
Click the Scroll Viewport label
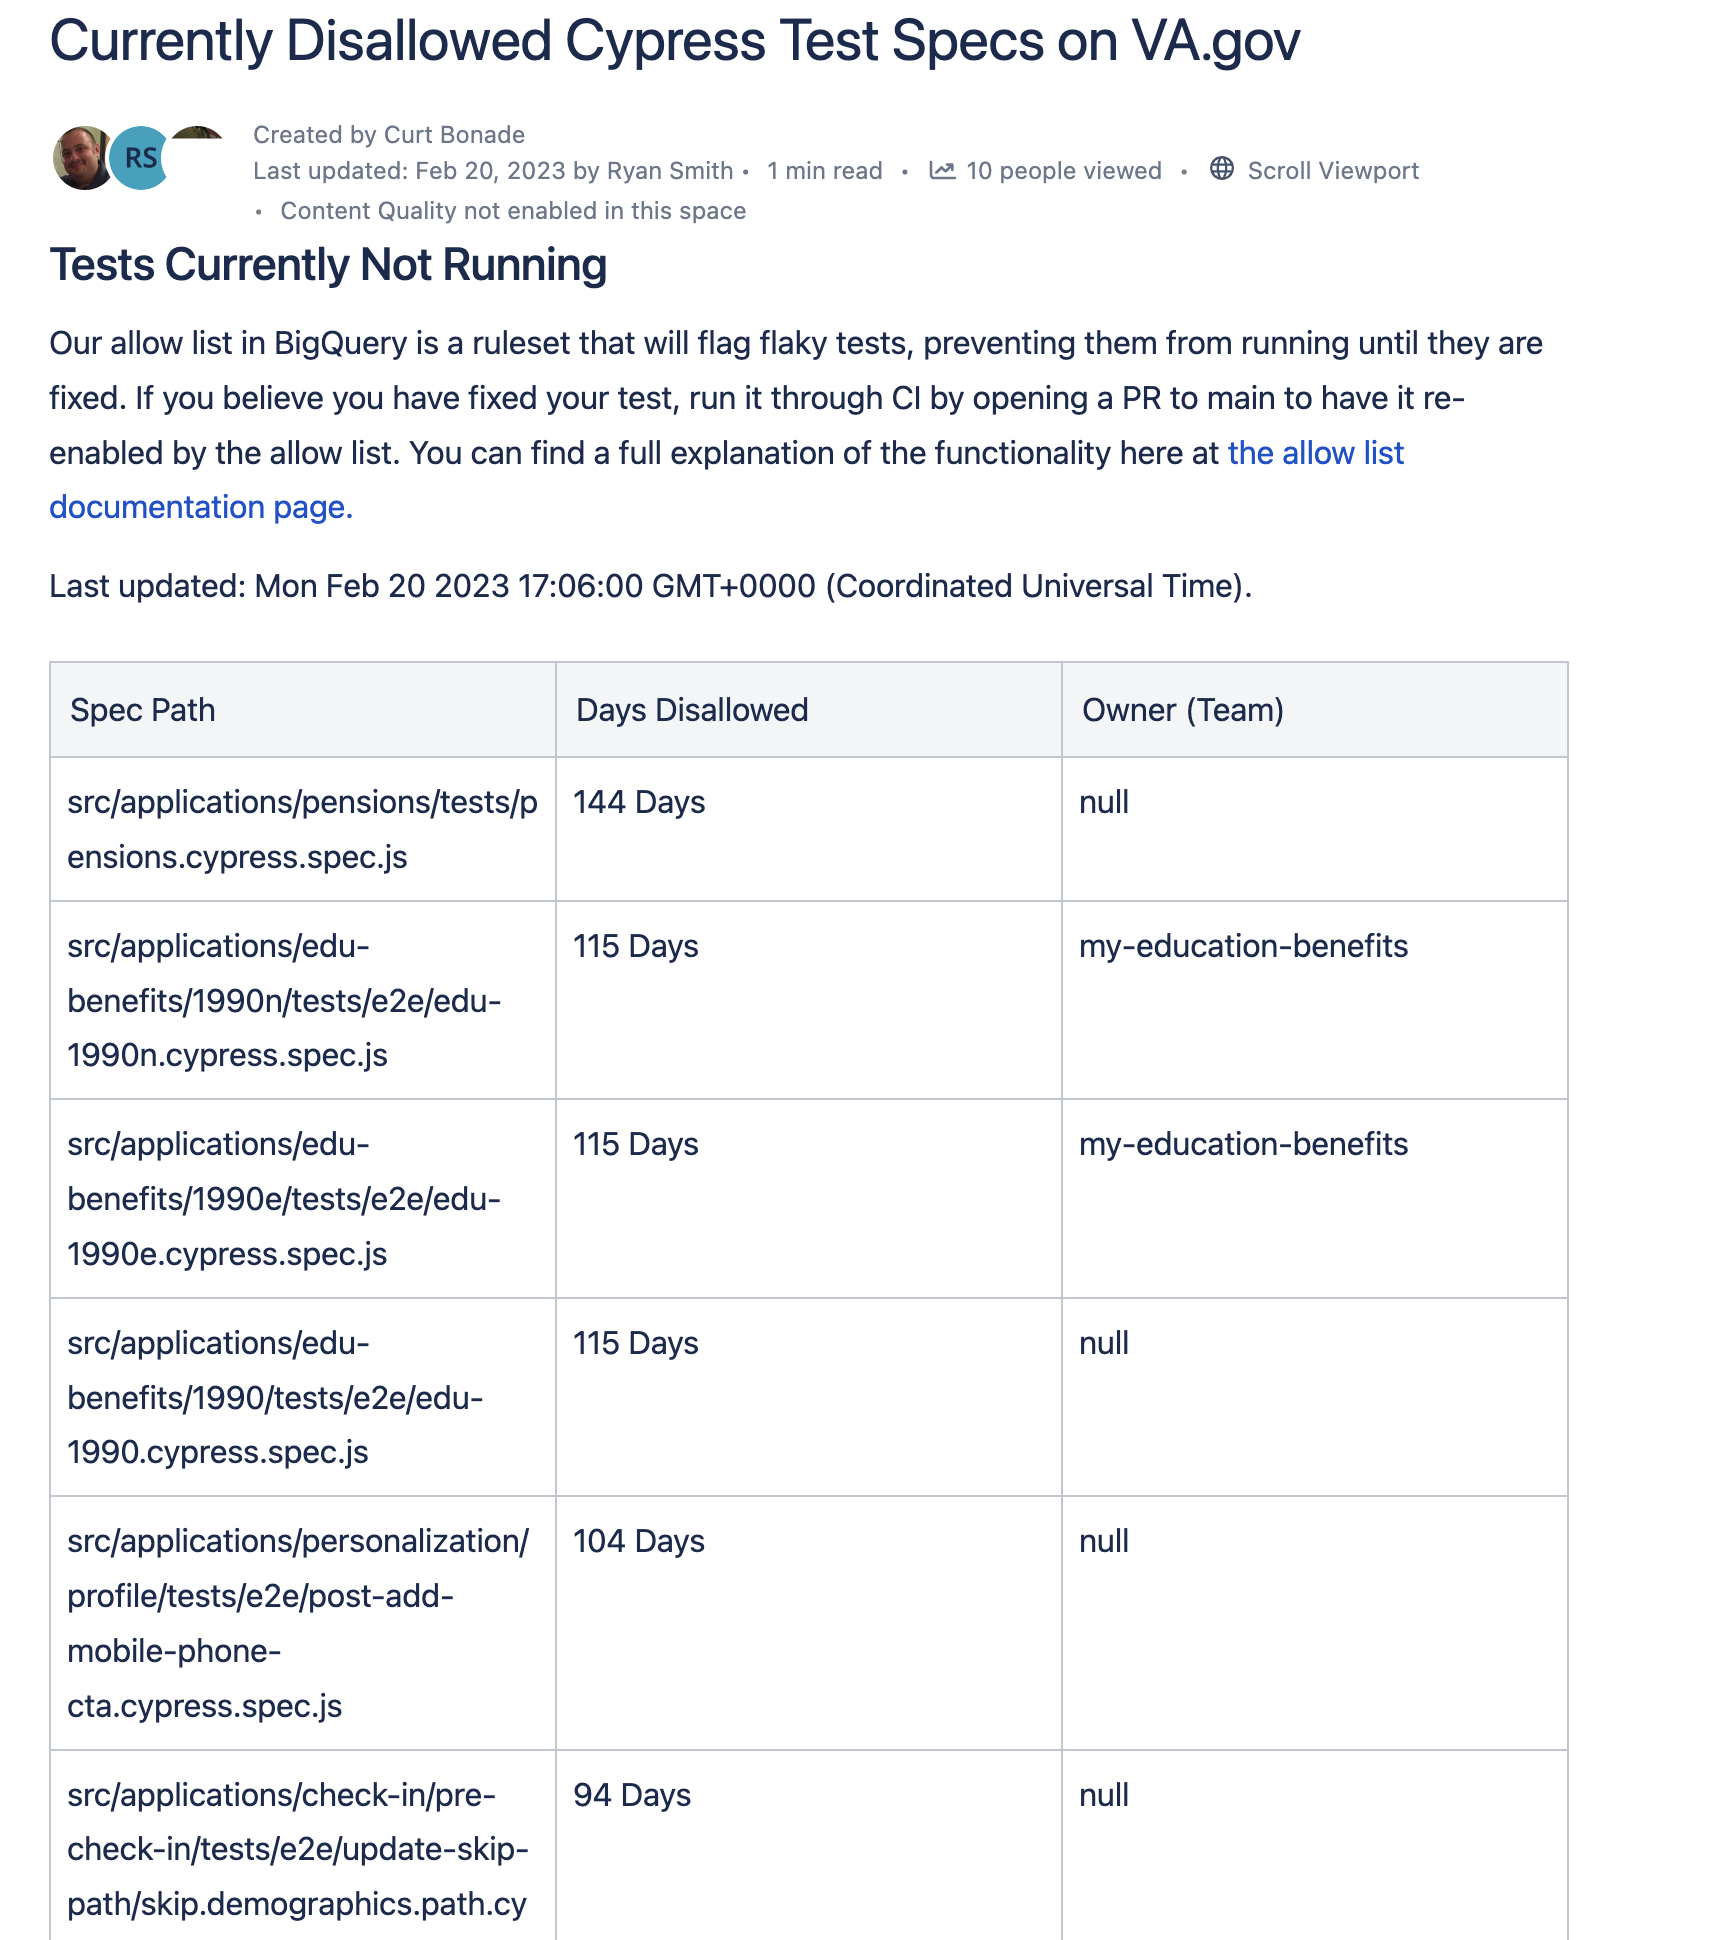point(1332,171)
